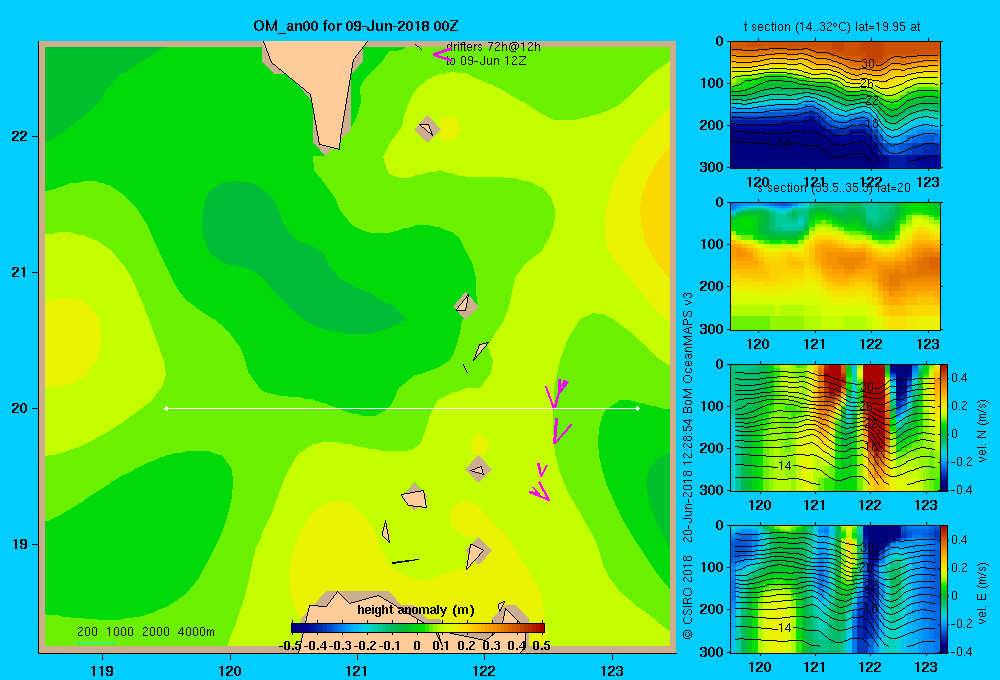Viewport: 1000px width, 680px height.
Task: Click the "t section (14..32°C) lat=19.95 at" title
Action: (x=832, y=27)
